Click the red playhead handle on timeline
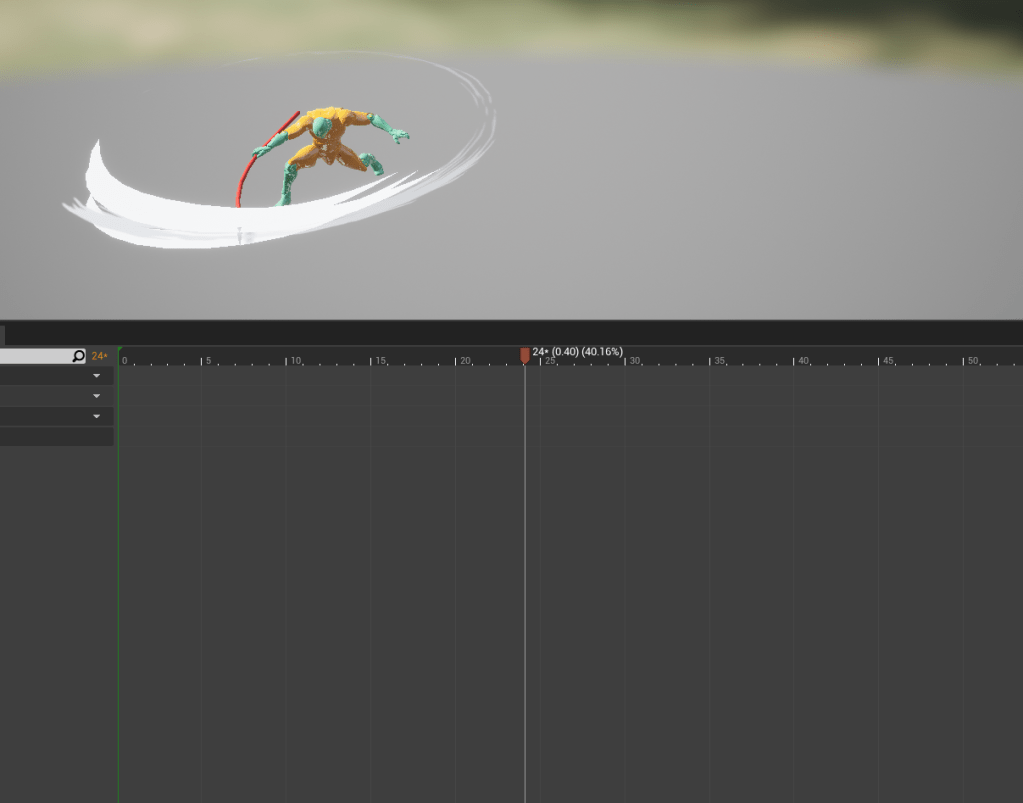 [x=525, y=355]
